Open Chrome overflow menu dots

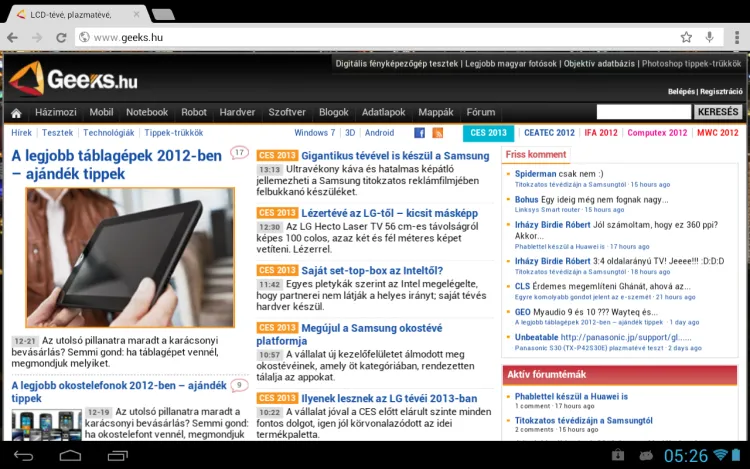[x=737, y=37]
